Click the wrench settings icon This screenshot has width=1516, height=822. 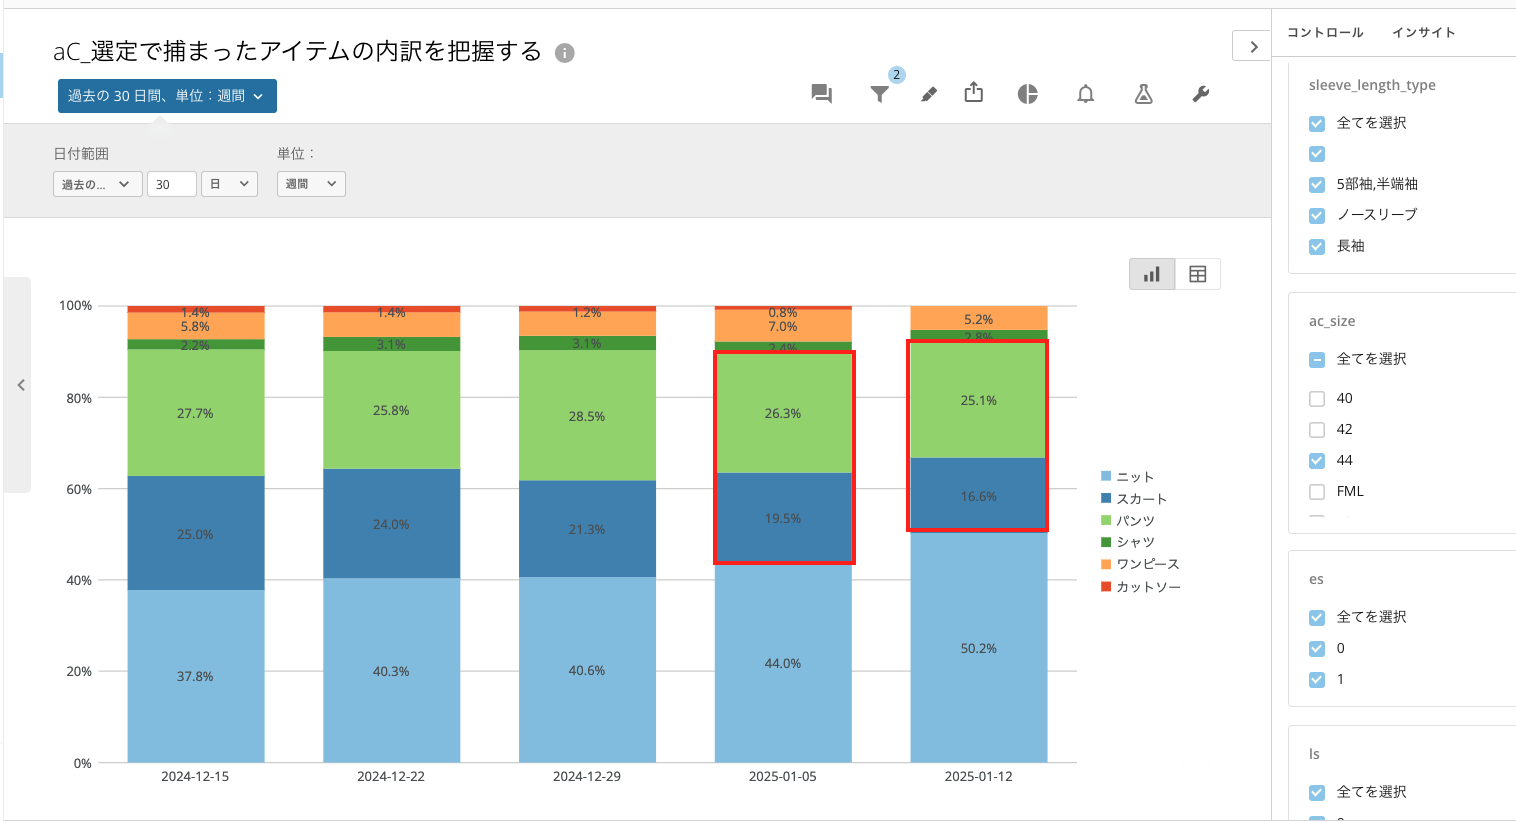click(x=1201, y=94)
